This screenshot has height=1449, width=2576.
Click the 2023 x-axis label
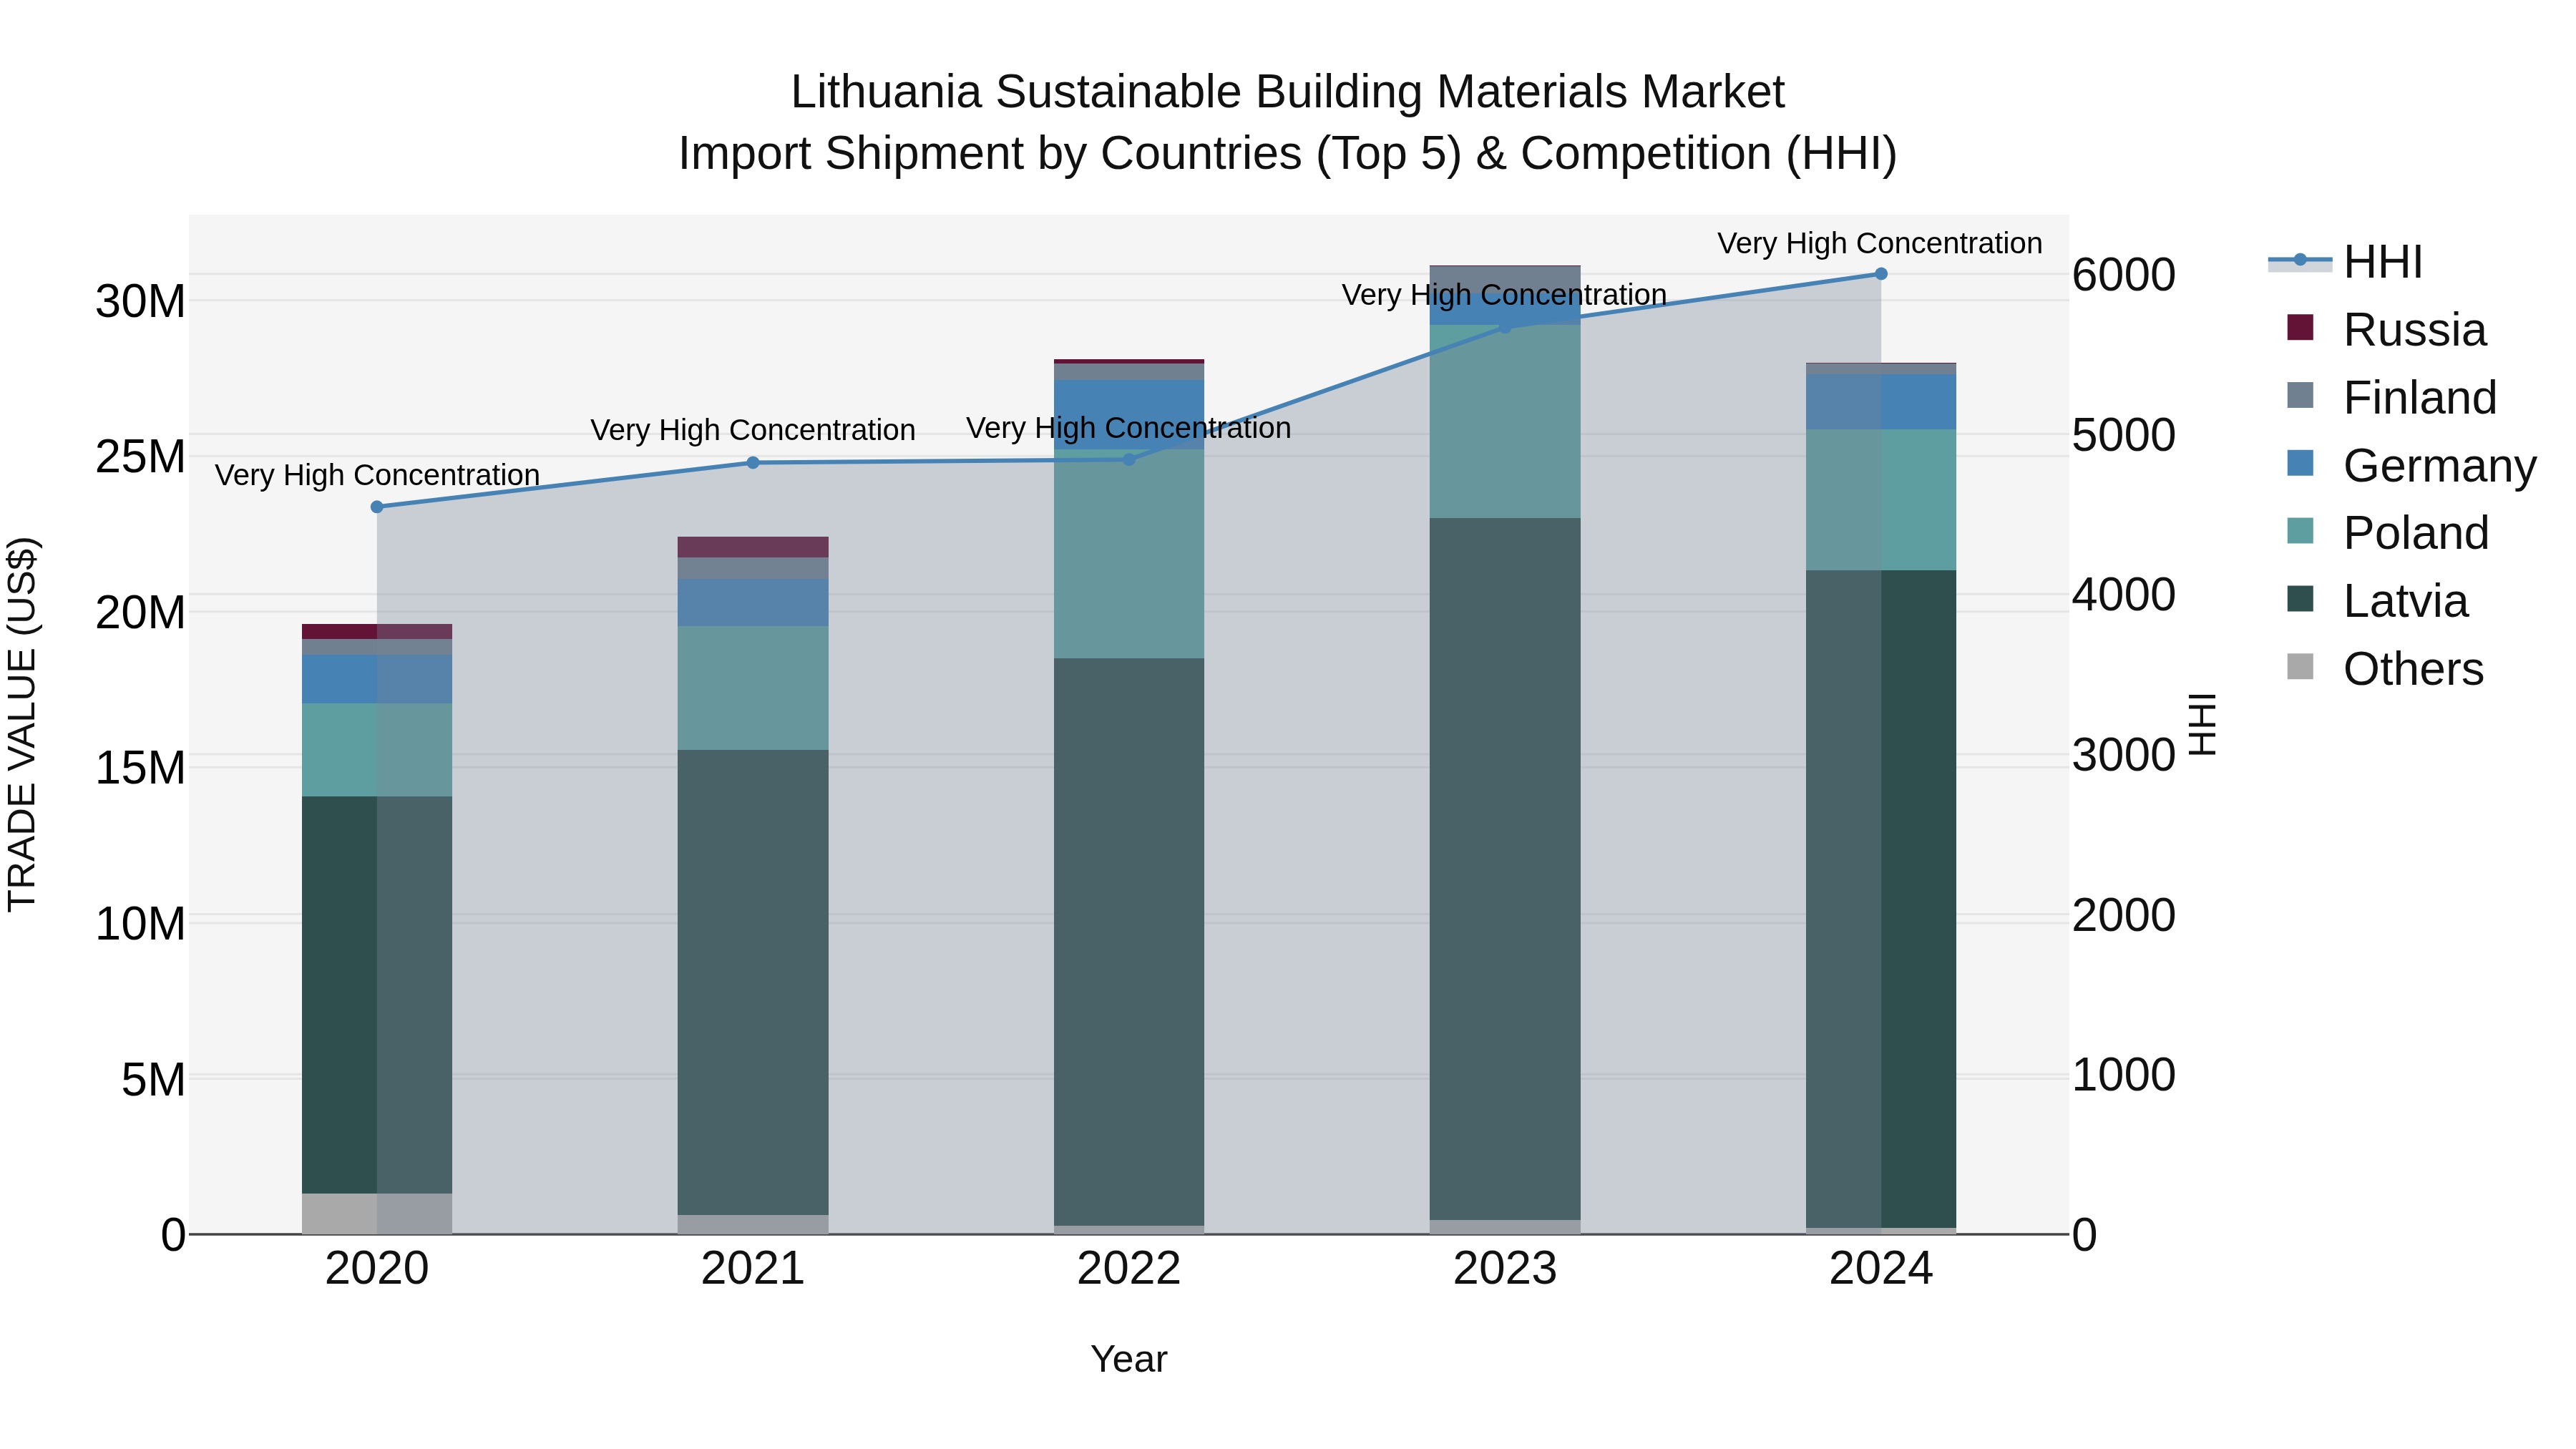(1505, 1269)
